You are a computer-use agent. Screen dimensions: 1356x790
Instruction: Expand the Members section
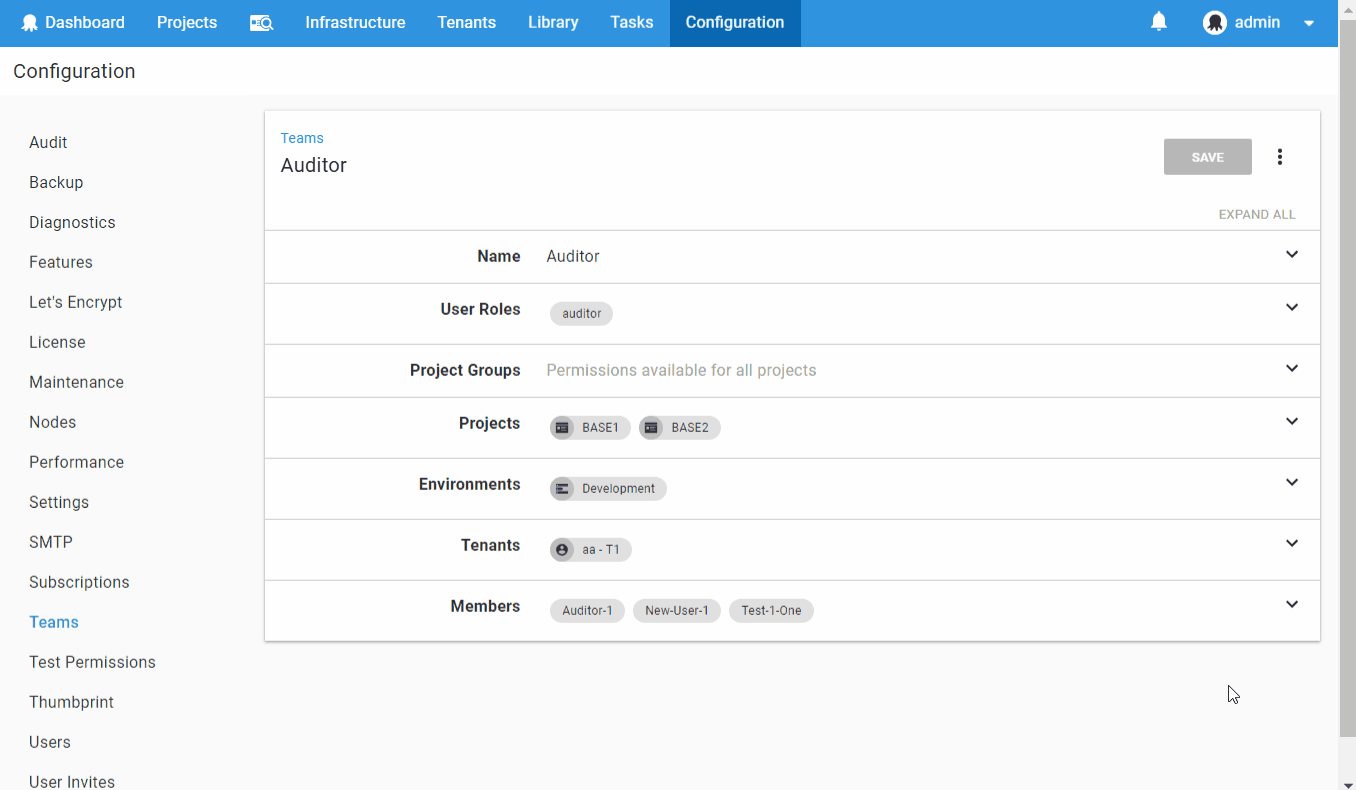[x=1291, y=604]
